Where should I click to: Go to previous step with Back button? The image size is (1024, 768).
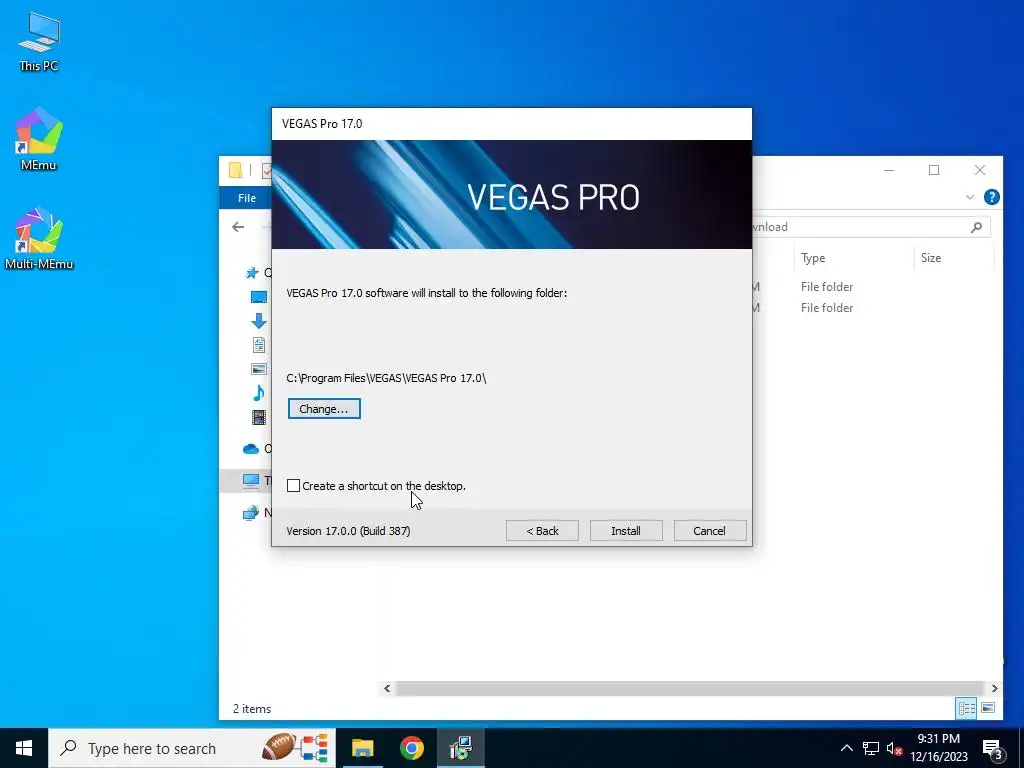pos(542,531)
